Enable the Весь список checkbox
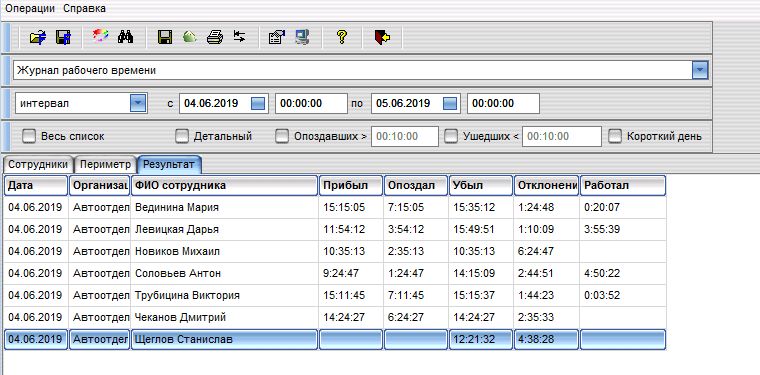 point(29,137)
